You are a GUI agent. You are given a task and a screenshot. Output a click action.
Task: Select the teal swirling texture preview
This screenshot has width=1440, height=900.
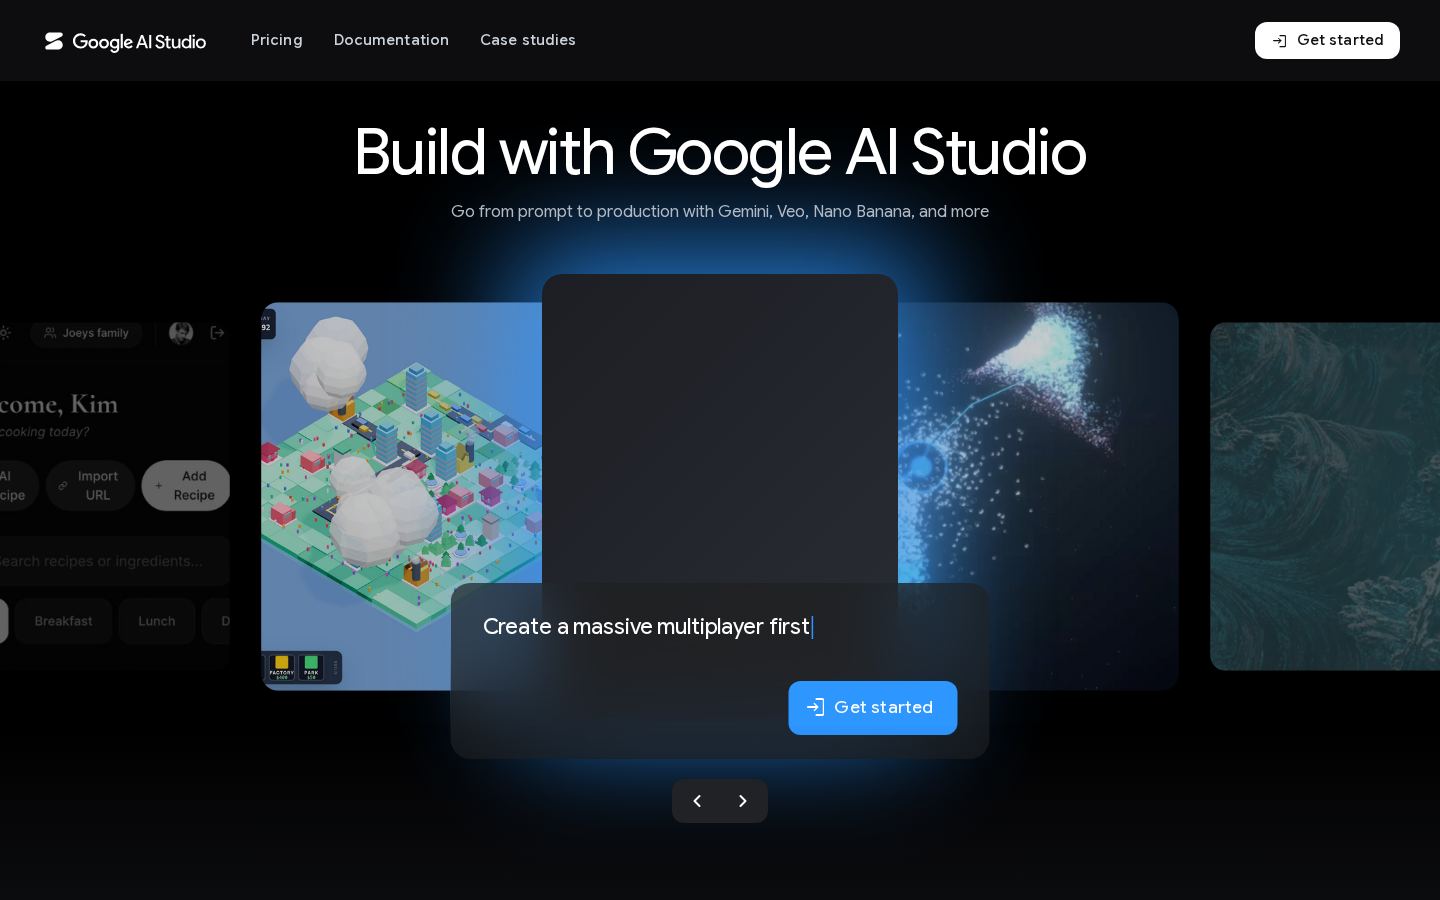click(1325, 496)
